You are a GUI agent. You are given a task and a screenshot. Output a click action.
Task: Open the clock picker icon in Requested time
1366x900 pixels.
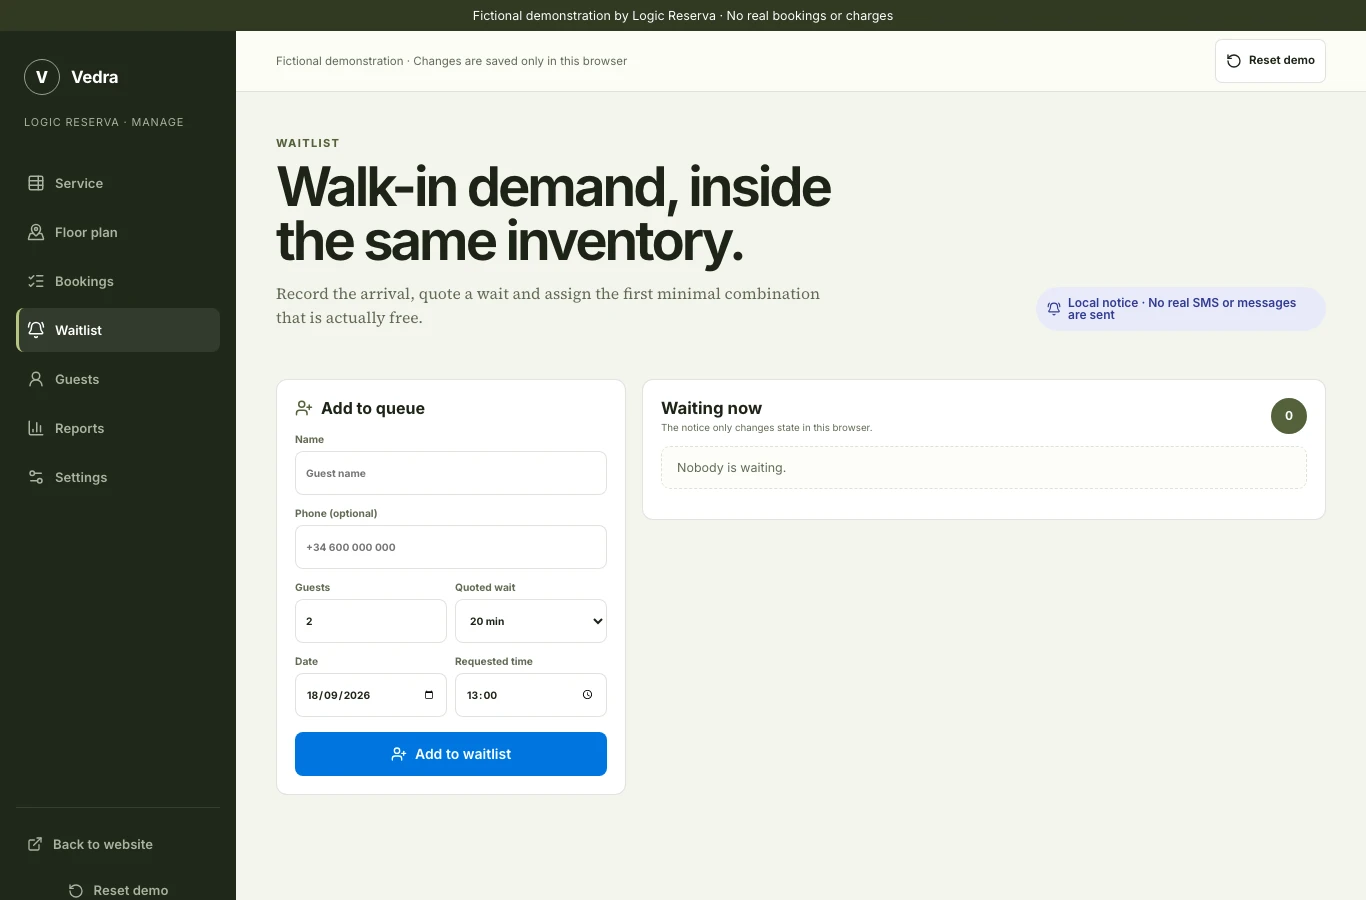point(587,695)
